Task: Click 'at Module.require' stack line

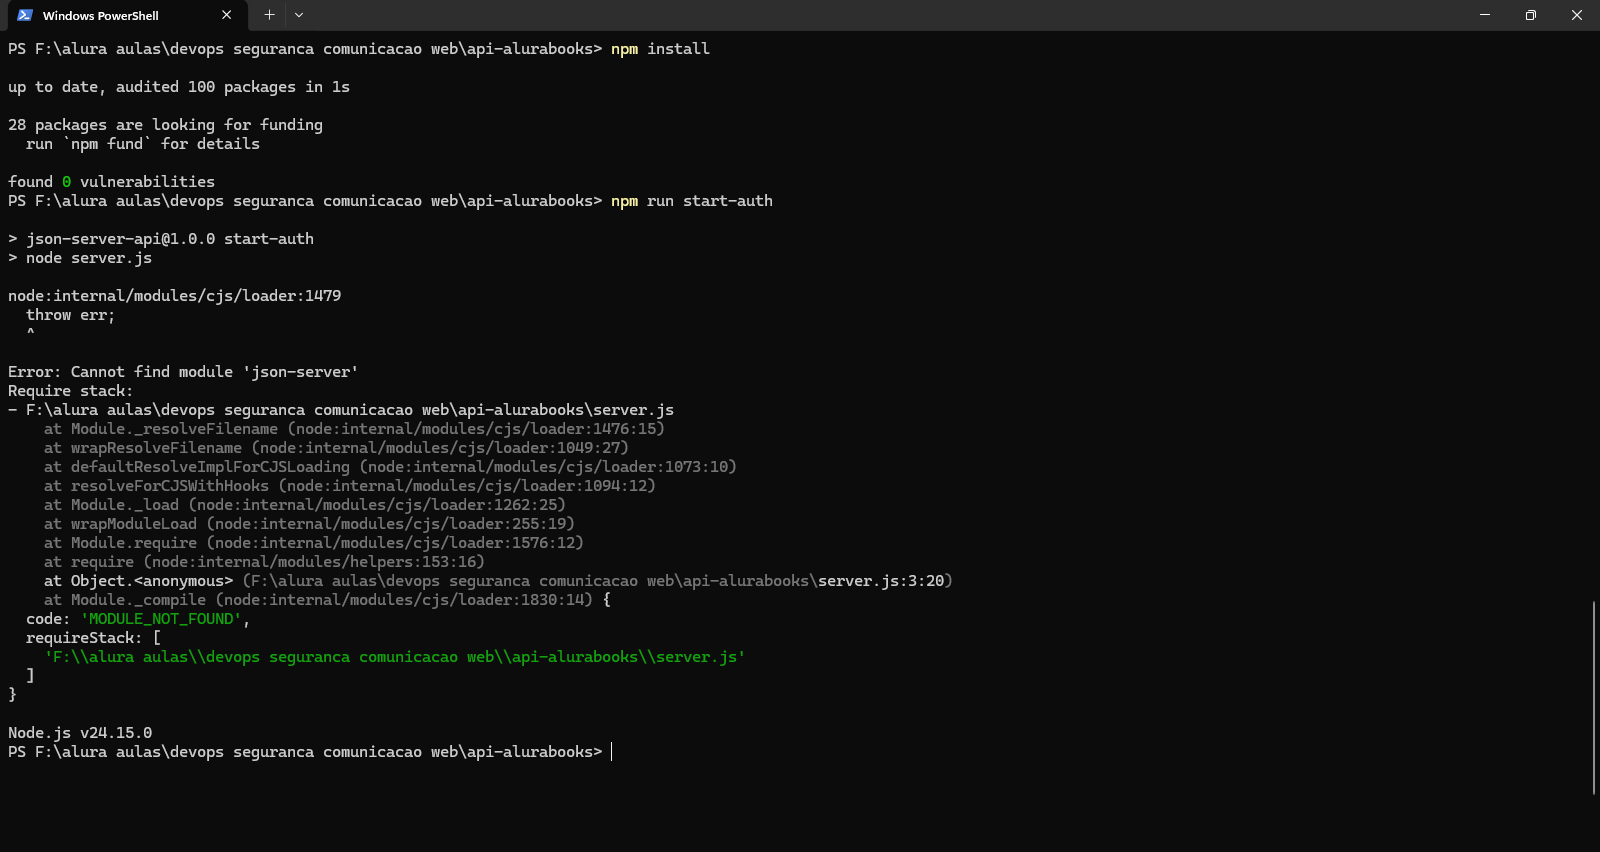Action: [x=314, y=543]
